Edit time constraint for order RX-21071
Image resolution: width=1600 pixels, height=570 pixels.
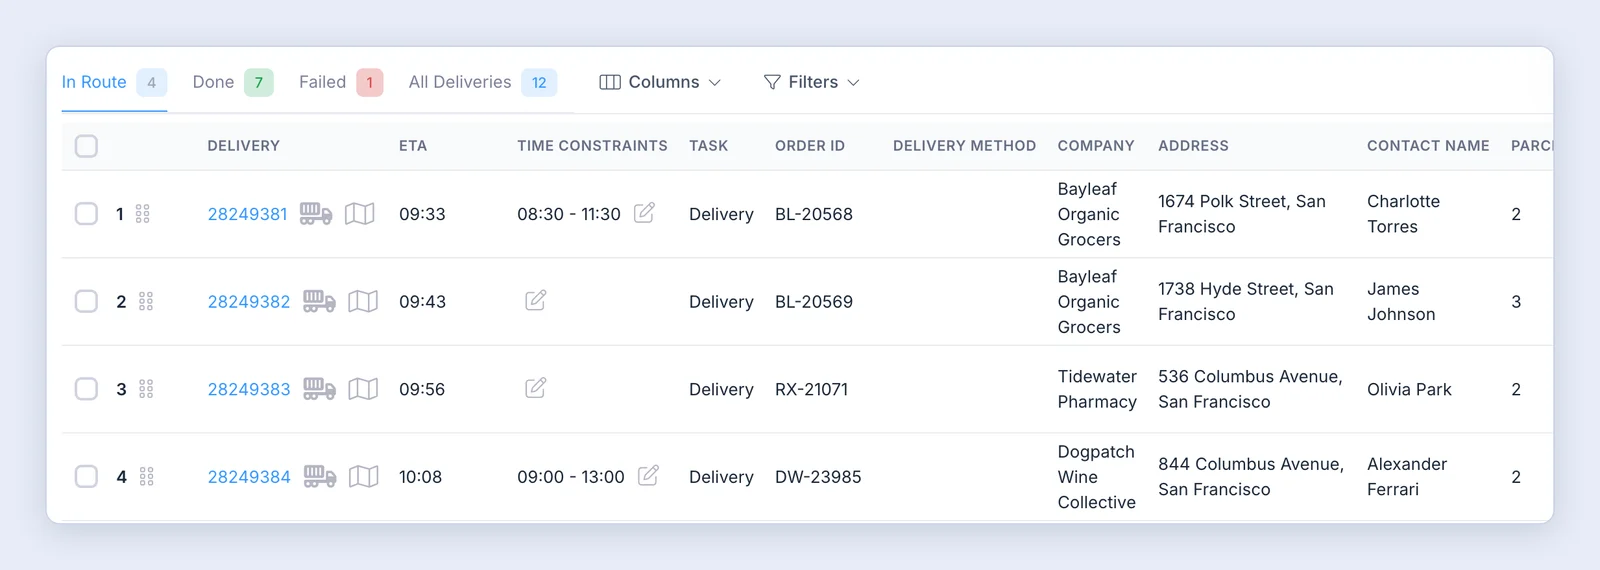coord(536,387)
